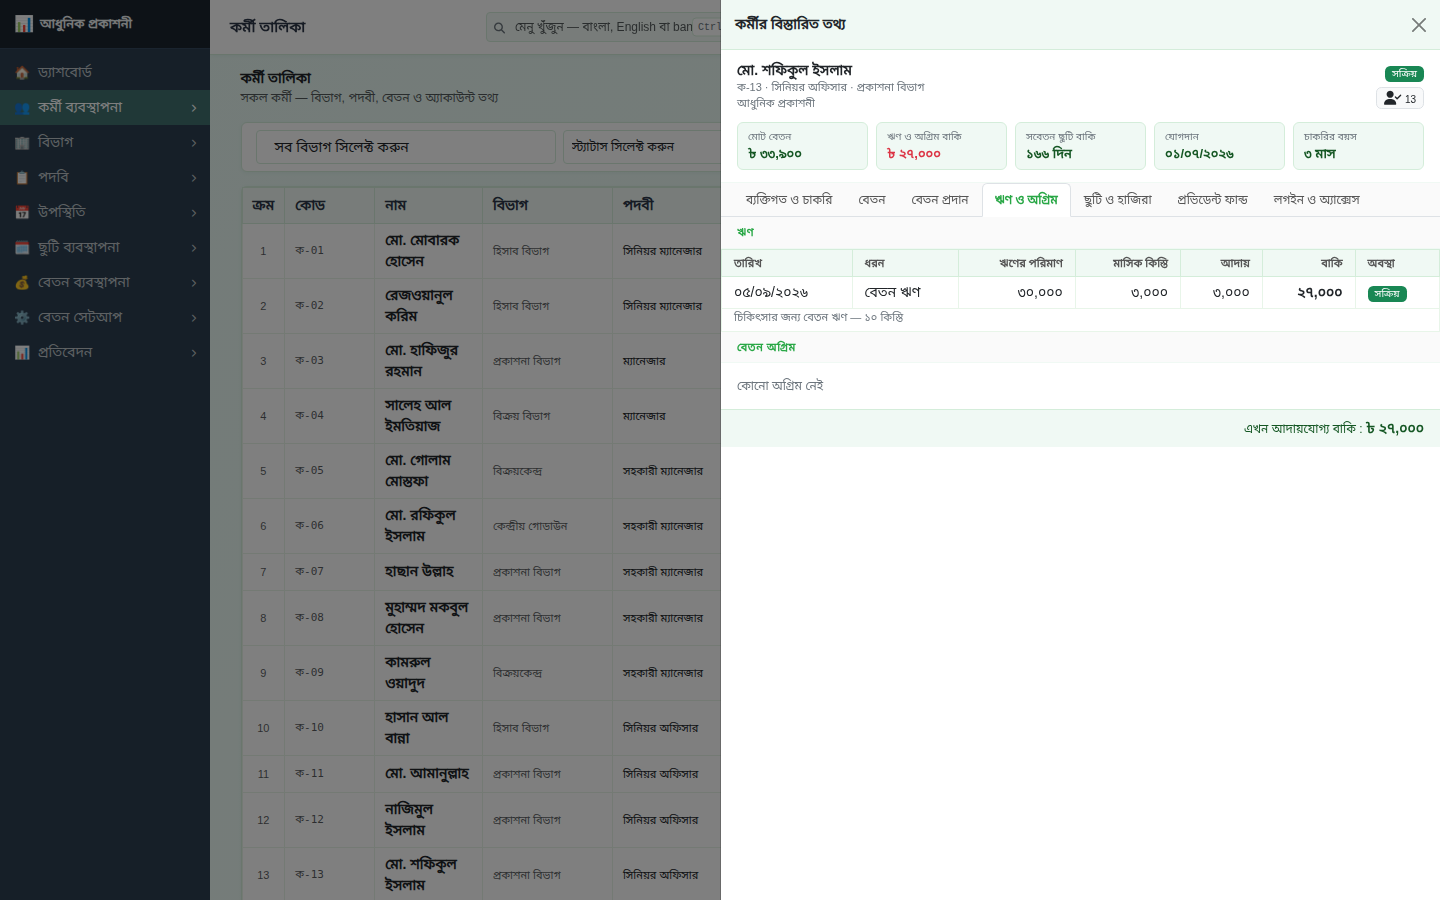Click employee code ক-05 in the table
1440x900 pixels.
click(x=309, y=471)
